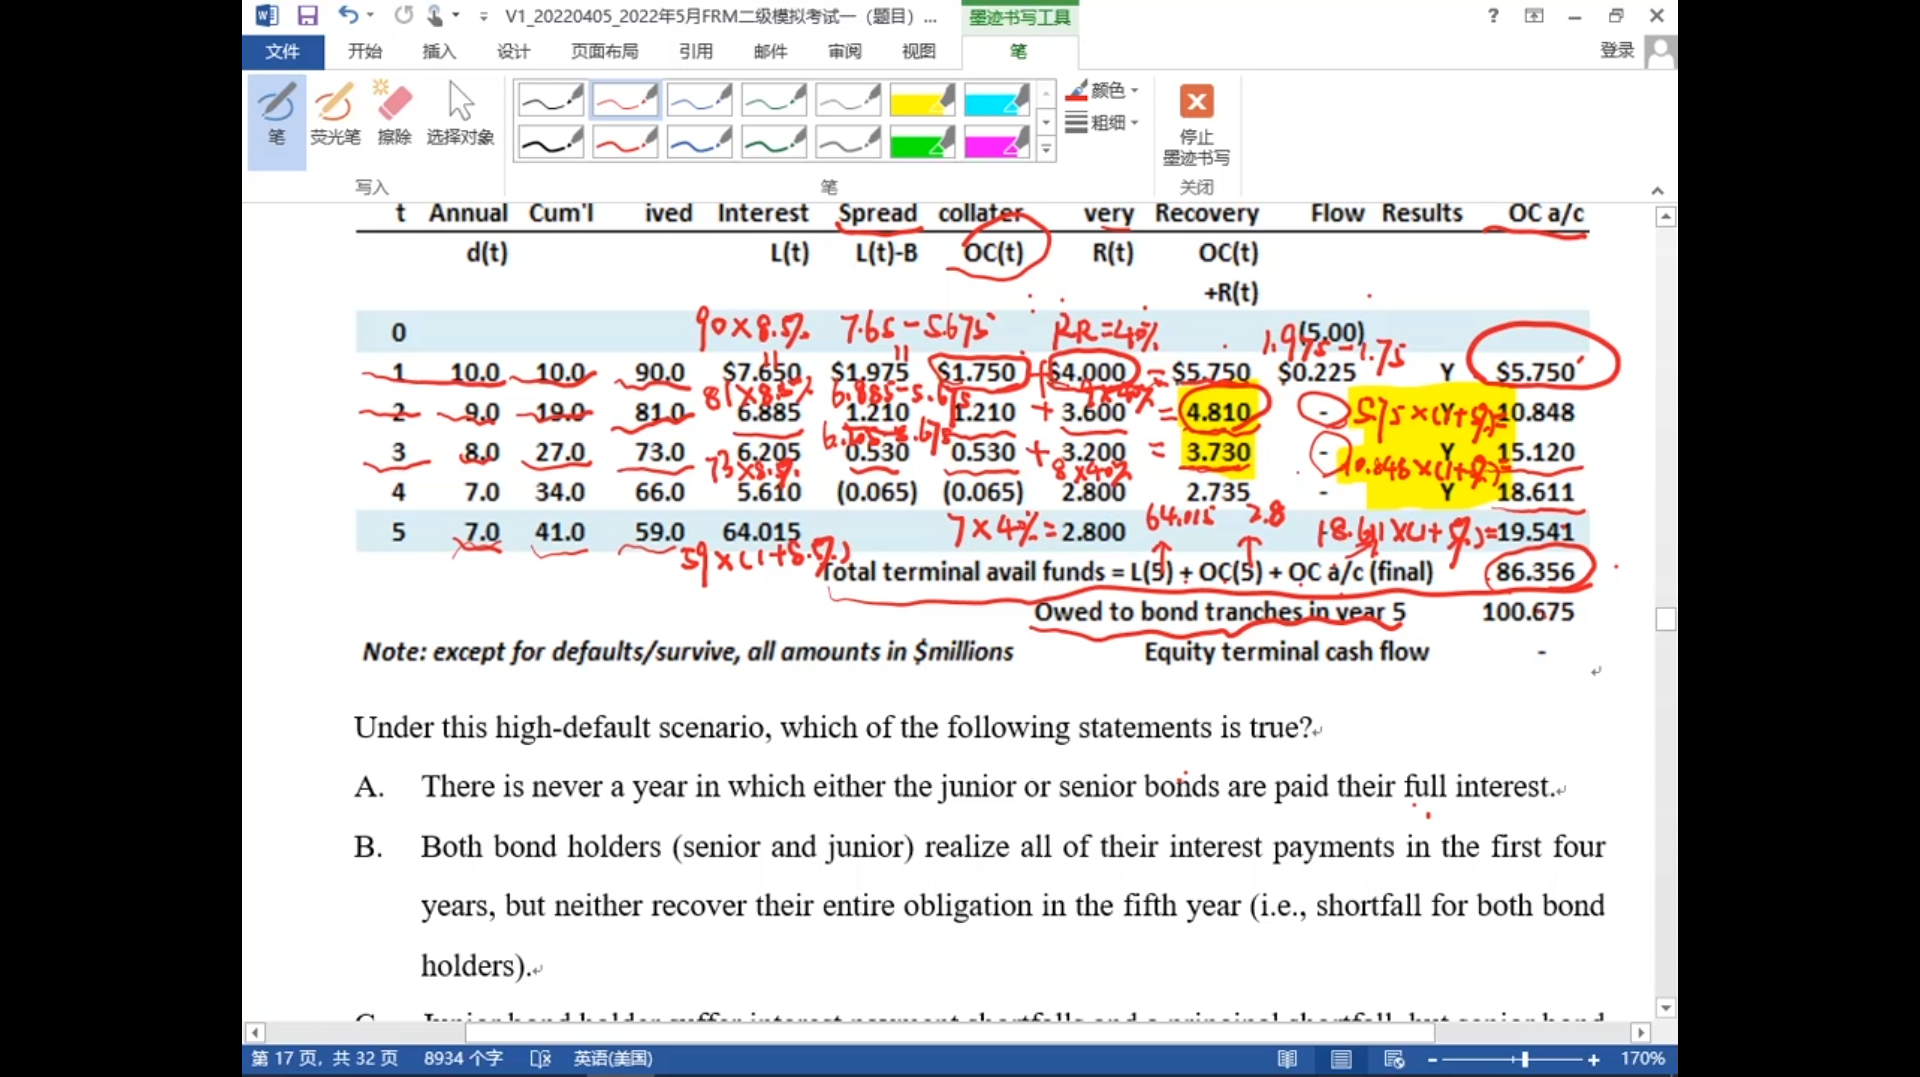Viewport: 1920px width, 1077px height.
Task: Open the File tab
Action: pos(282,52)
